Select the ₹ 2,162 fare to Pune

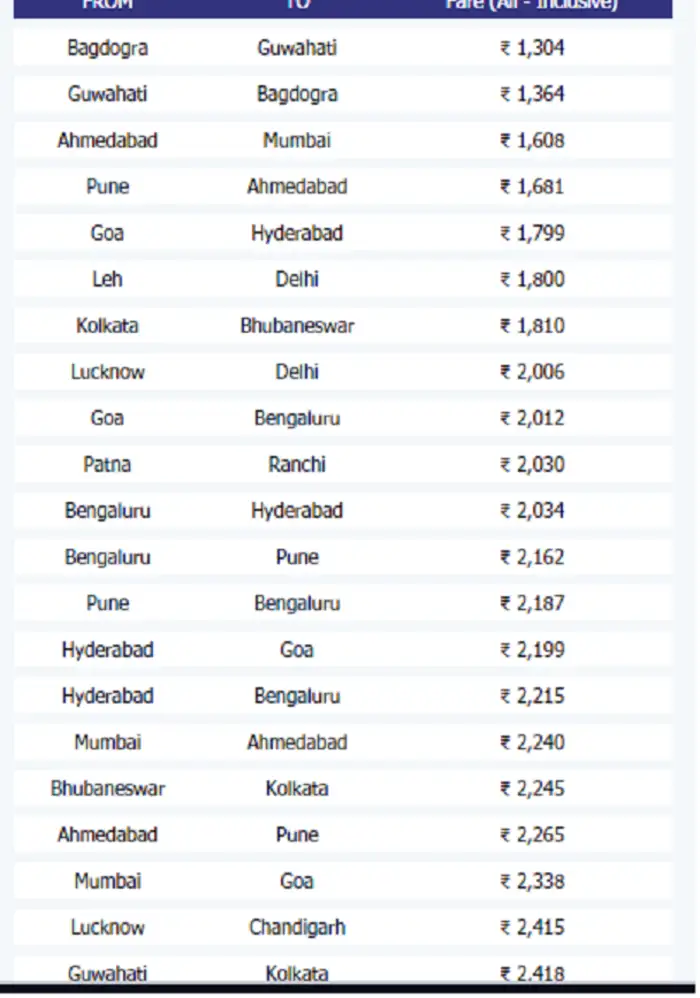coord(532,557)
